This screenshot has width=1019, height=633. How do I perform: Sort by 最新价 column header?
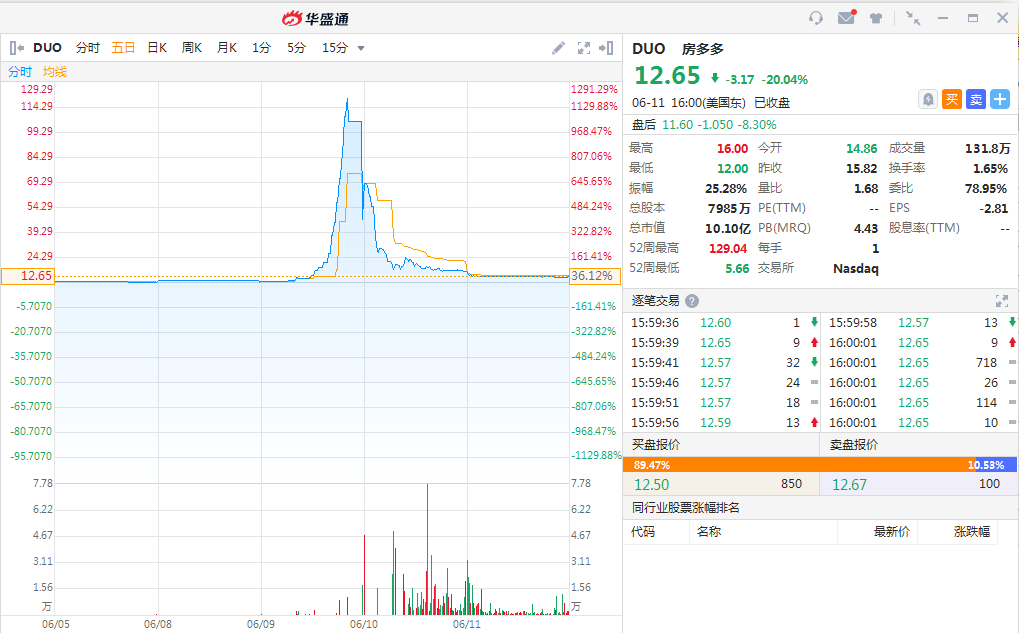892,532
